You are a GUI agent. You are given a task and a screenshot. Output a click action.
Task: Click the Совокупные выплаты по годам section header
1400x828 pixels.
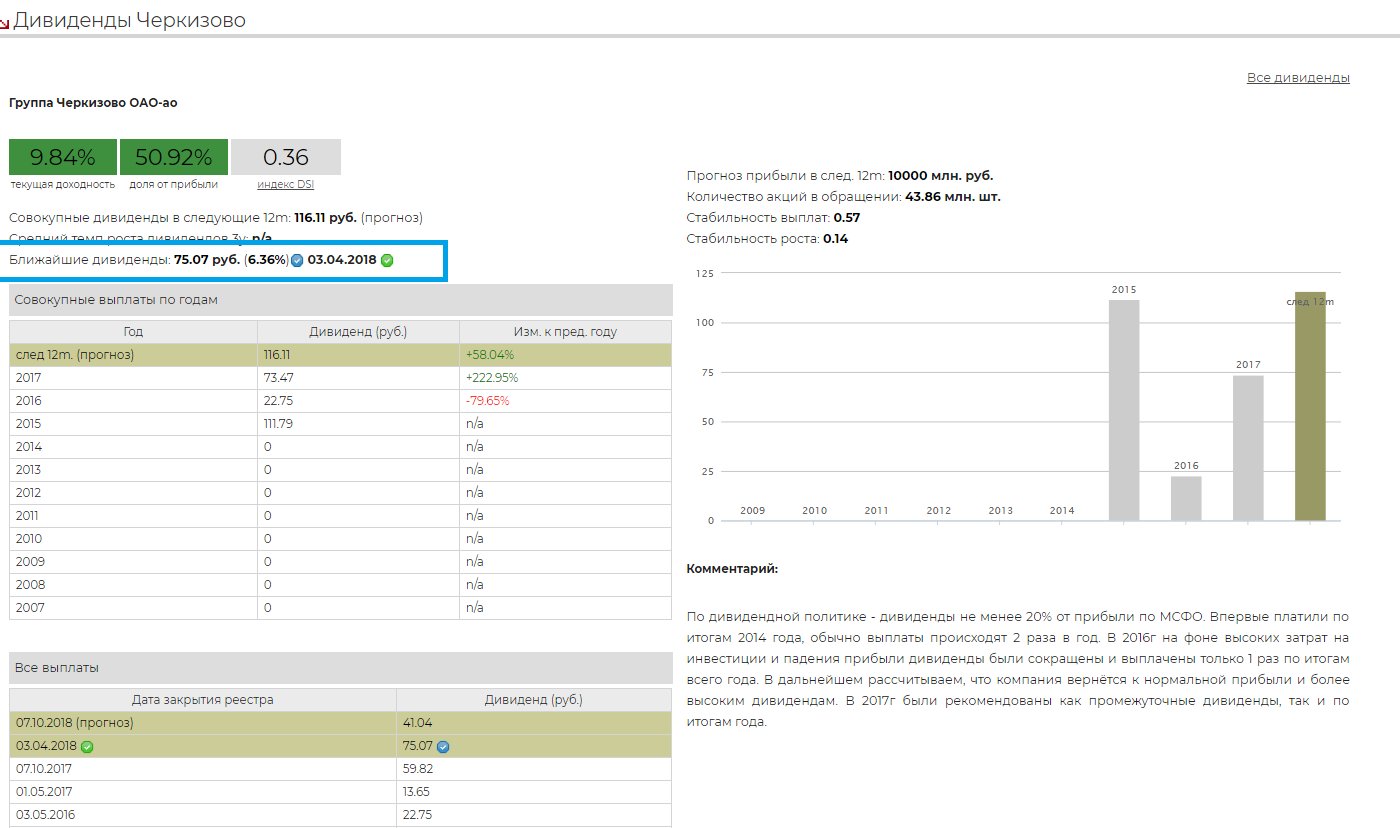tap(340, 300)
